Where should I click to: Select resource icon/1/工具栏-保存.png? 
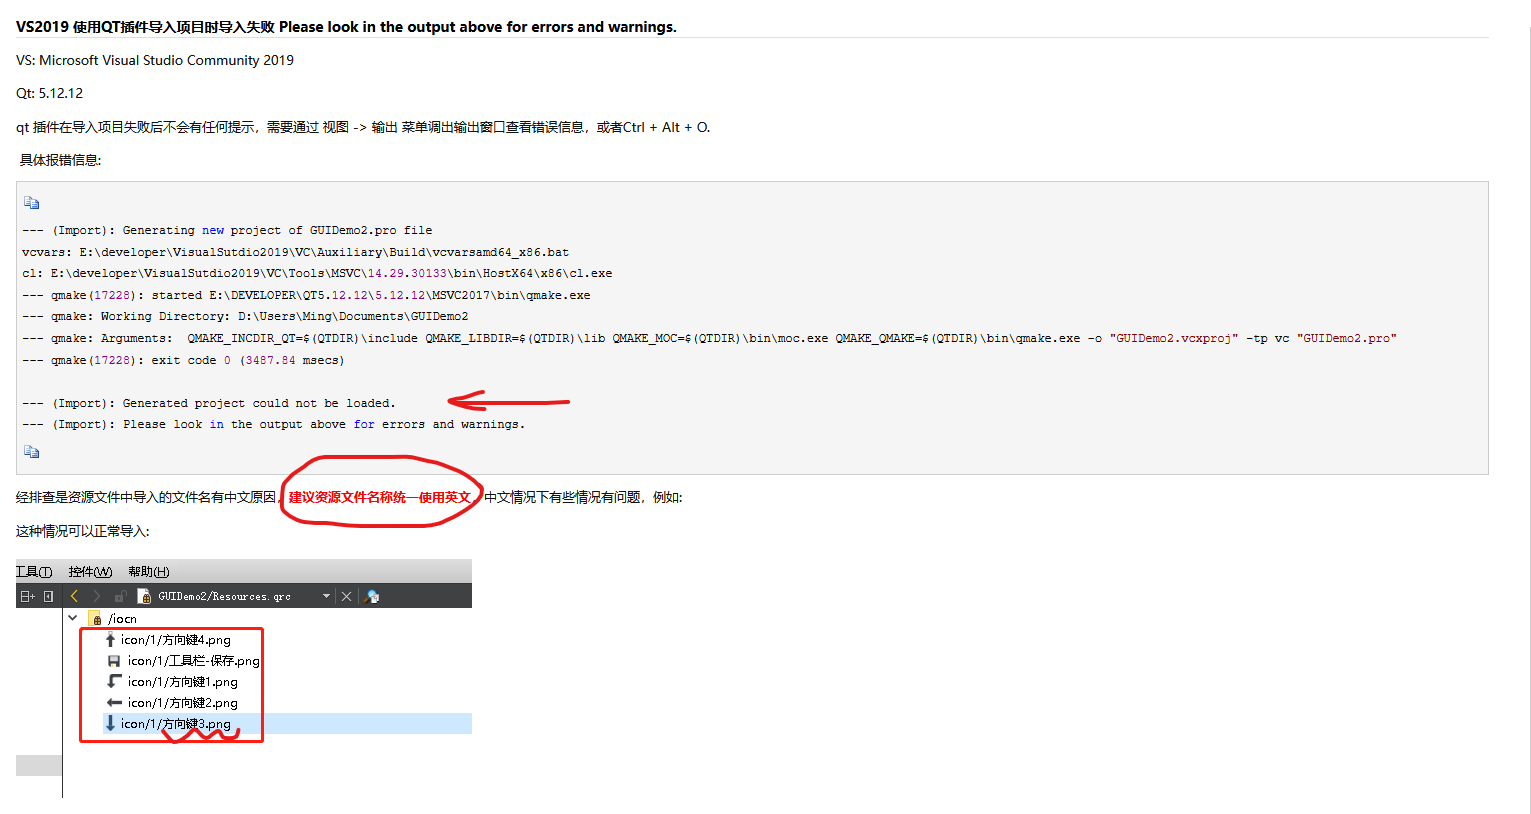click(x=194, y=661)
